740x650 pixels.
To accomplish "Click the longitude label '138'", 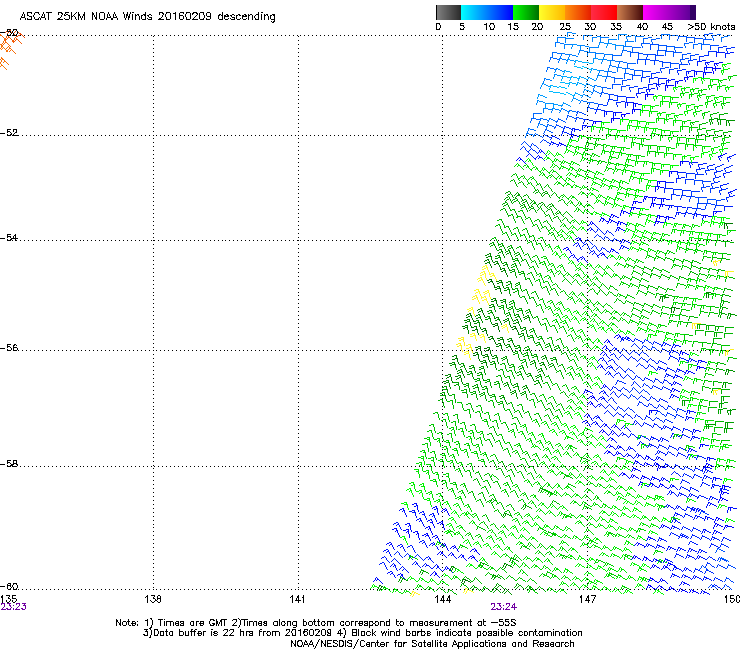I will coord(152,599).
